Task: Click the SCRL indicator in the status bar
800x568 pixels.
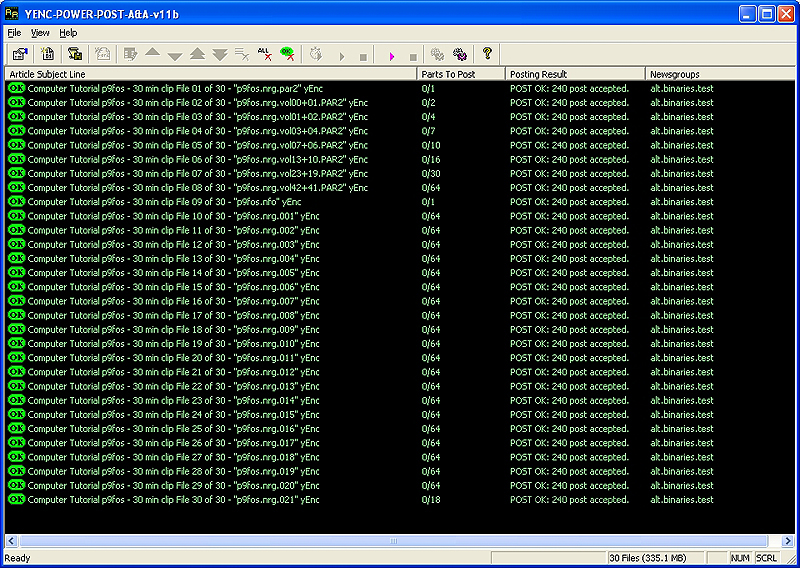Action: point(766,558)
